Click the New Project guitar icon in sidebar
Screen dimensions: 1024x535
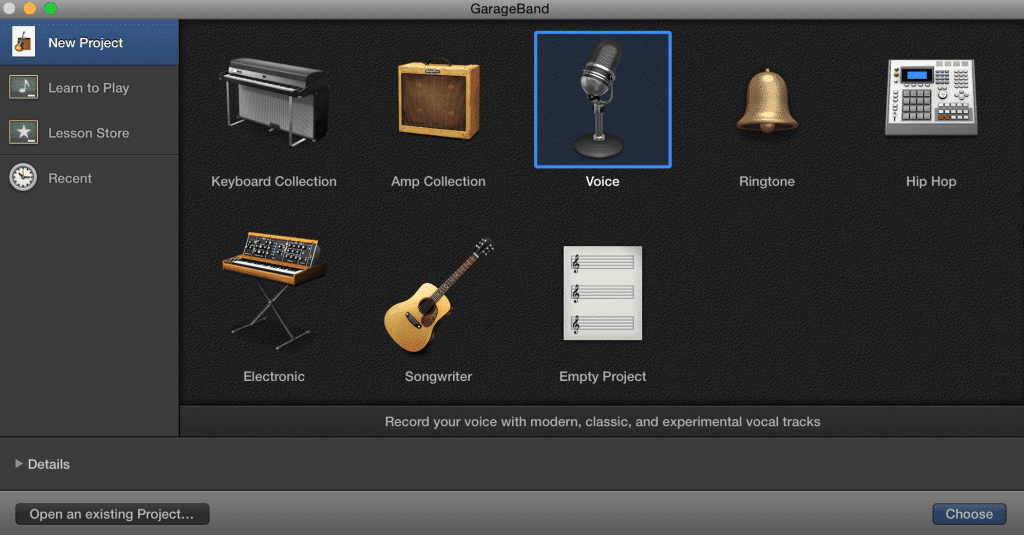point(24,42)
